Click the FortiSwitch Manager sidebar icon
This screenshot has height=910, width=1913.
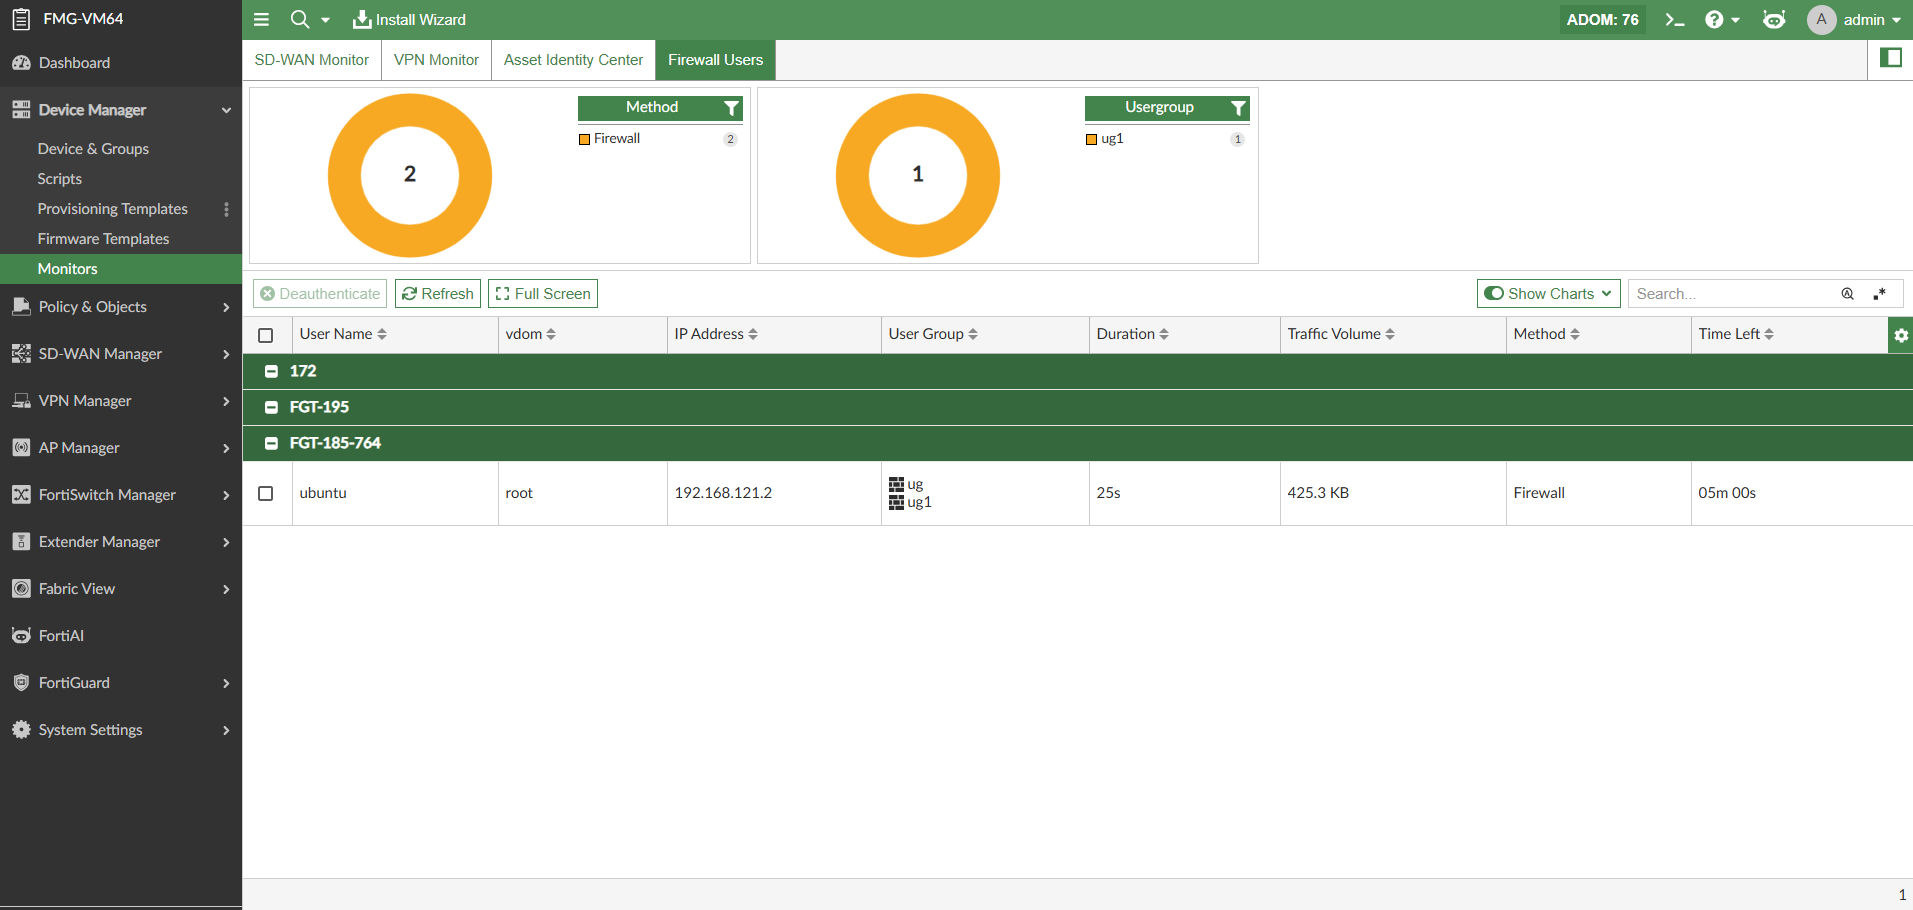pyautogui.click(x=21, y=495)
